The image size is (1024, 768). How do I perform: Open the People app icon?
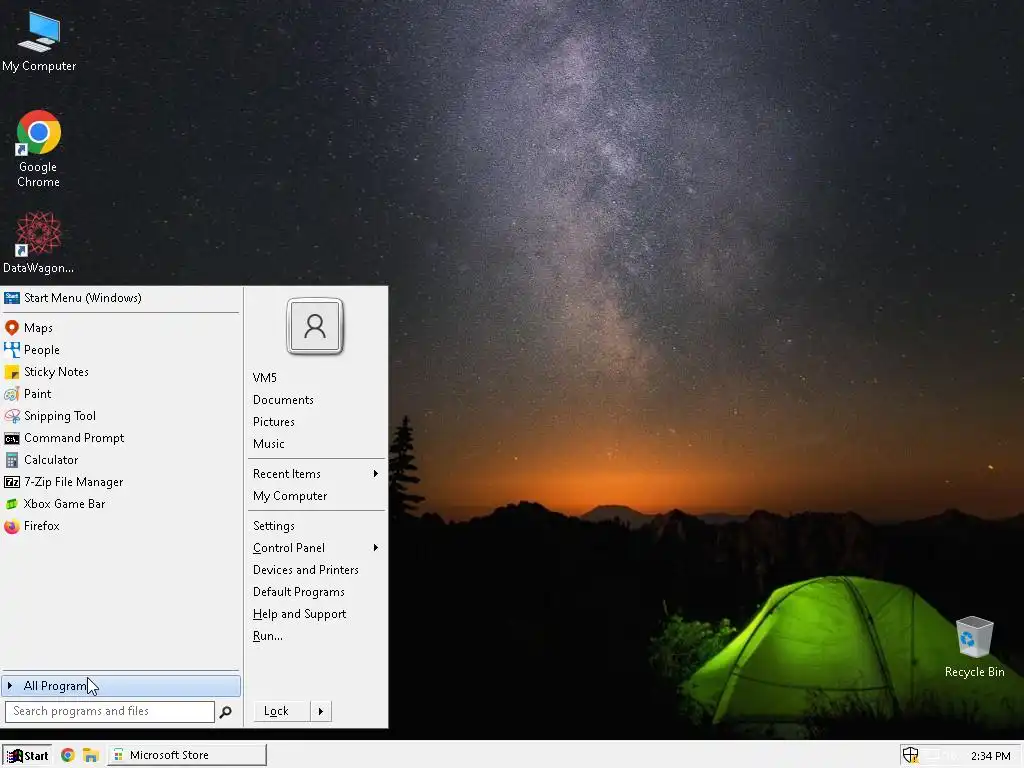pos(12,350)
